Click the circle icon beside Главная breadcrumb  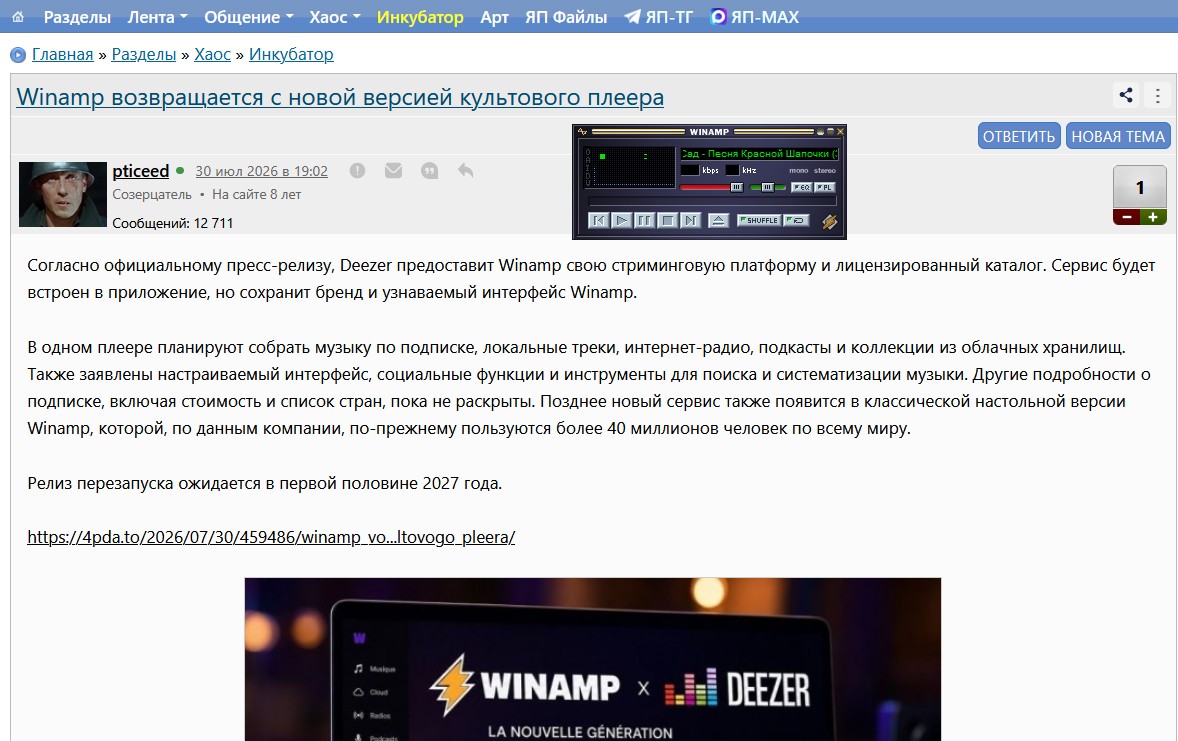click(18, 55)
